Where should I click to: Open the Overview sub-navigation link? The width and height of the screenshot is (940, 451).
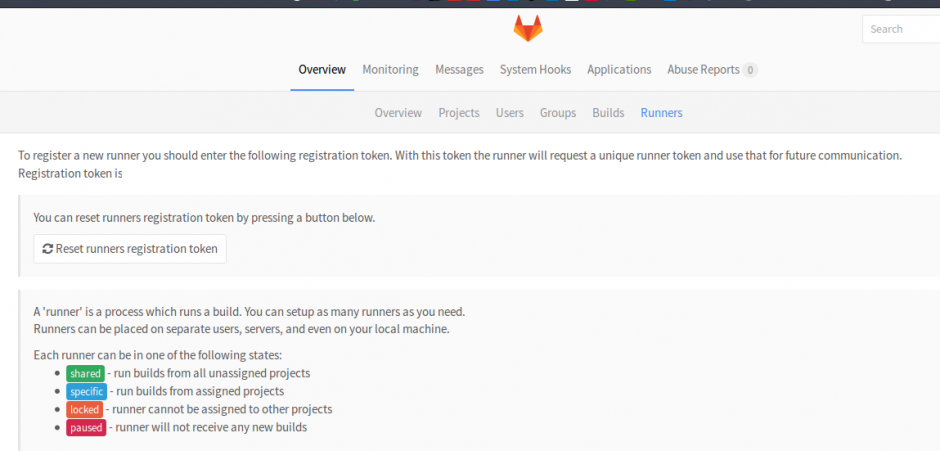(398, 113)
